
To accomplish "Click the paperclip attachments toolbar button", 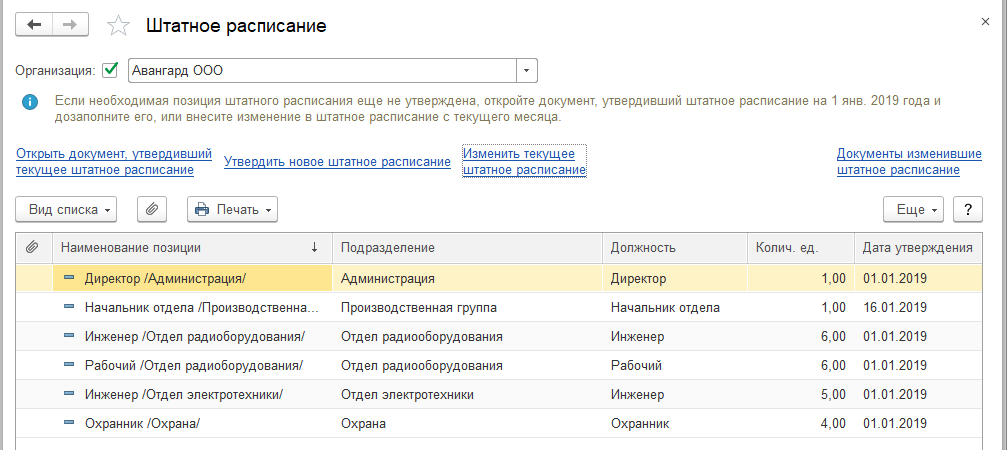I will [152, 210].
